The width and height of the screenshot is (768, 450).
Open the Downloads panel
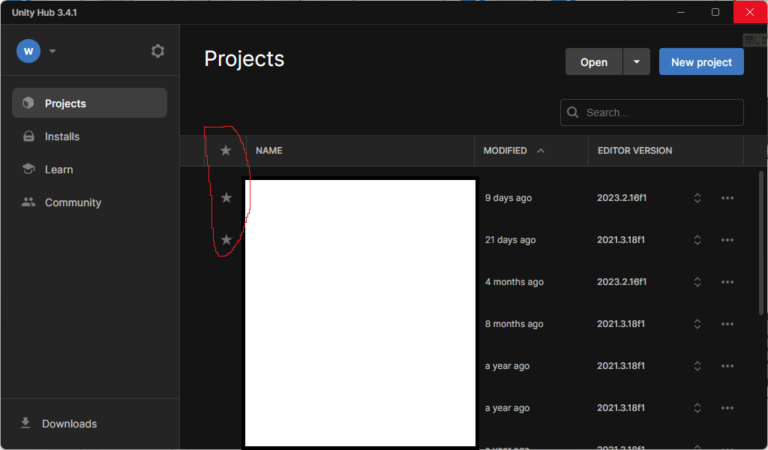68,424
